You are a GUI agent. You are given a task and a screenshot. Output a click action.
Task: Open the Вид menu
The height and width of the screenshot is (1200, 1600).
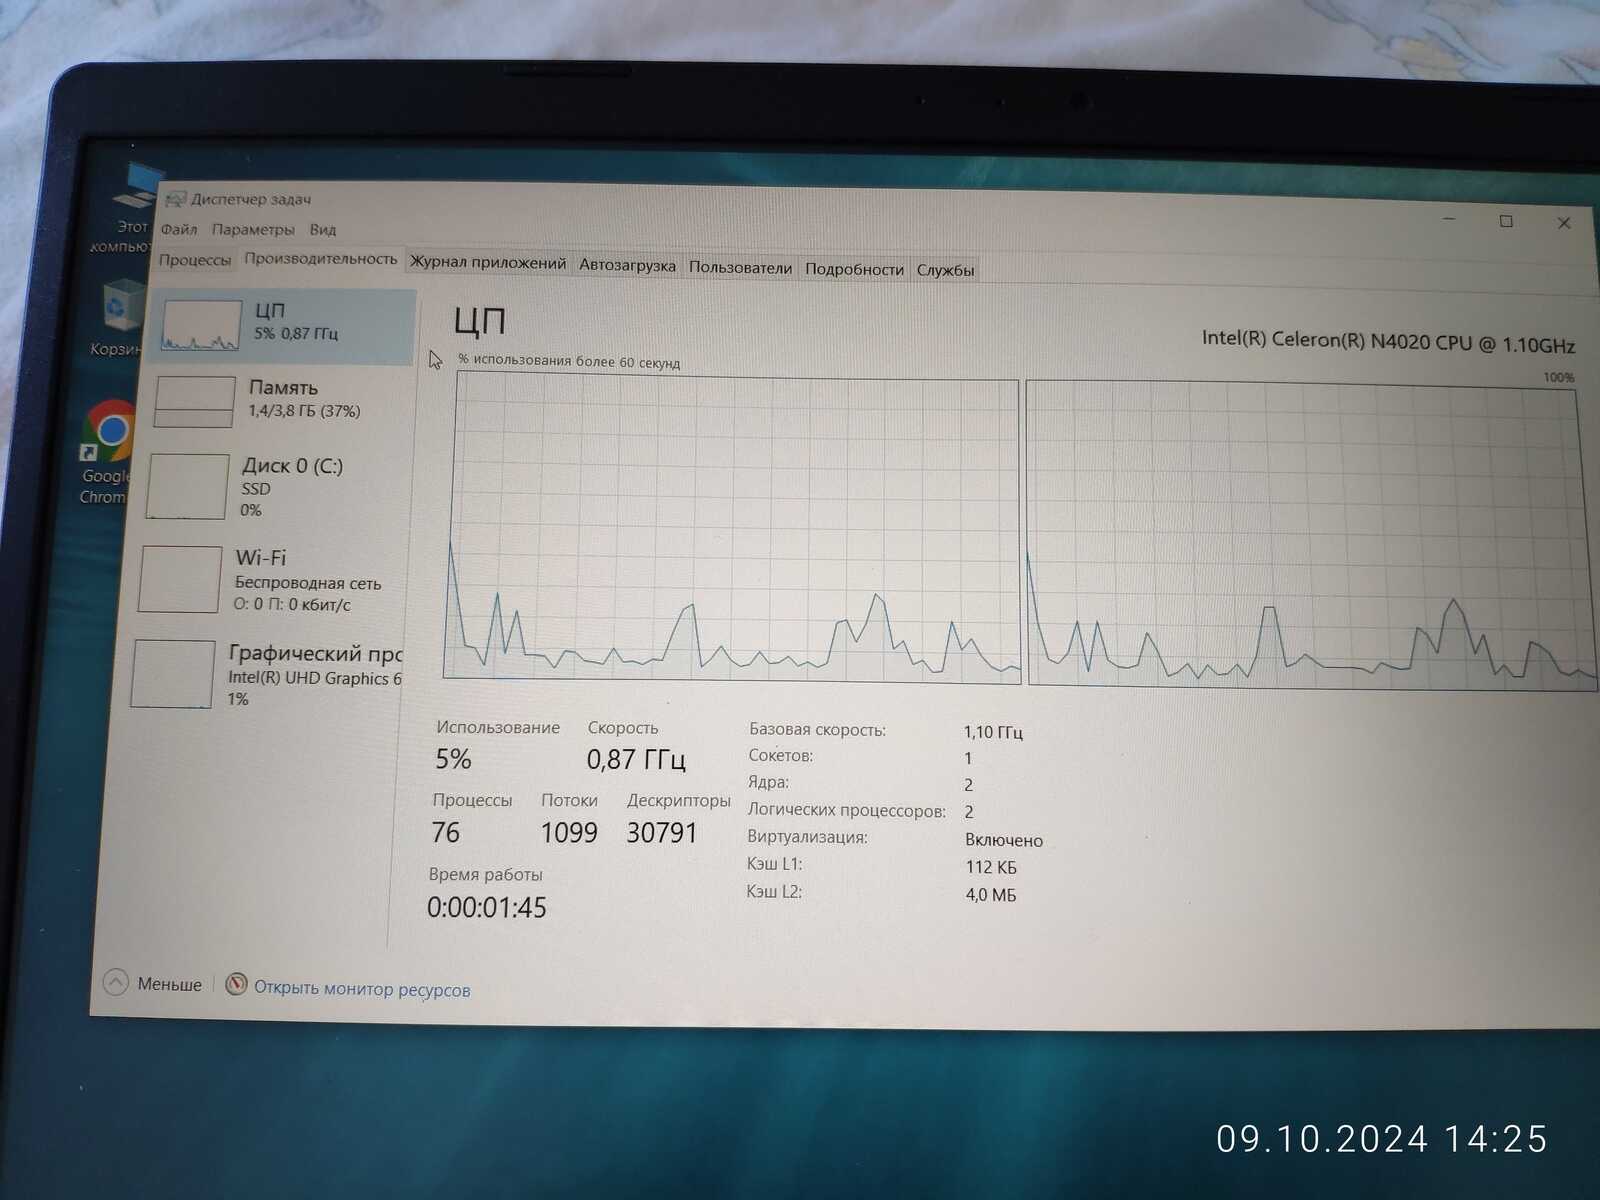coord(322,229)
